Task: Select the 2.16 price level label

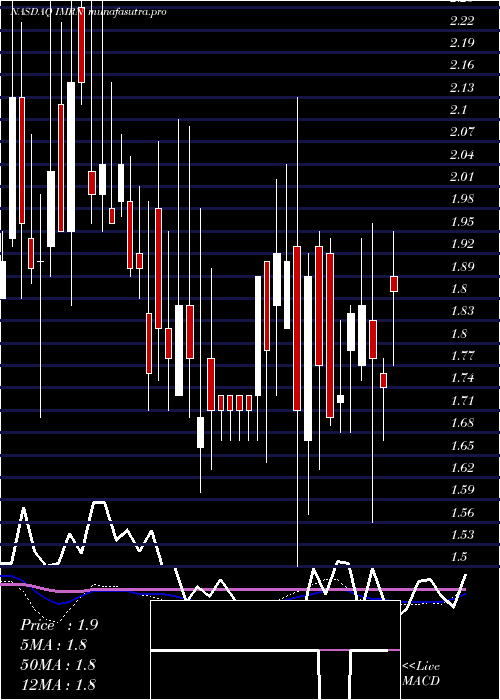Action: tap(462, 65)
